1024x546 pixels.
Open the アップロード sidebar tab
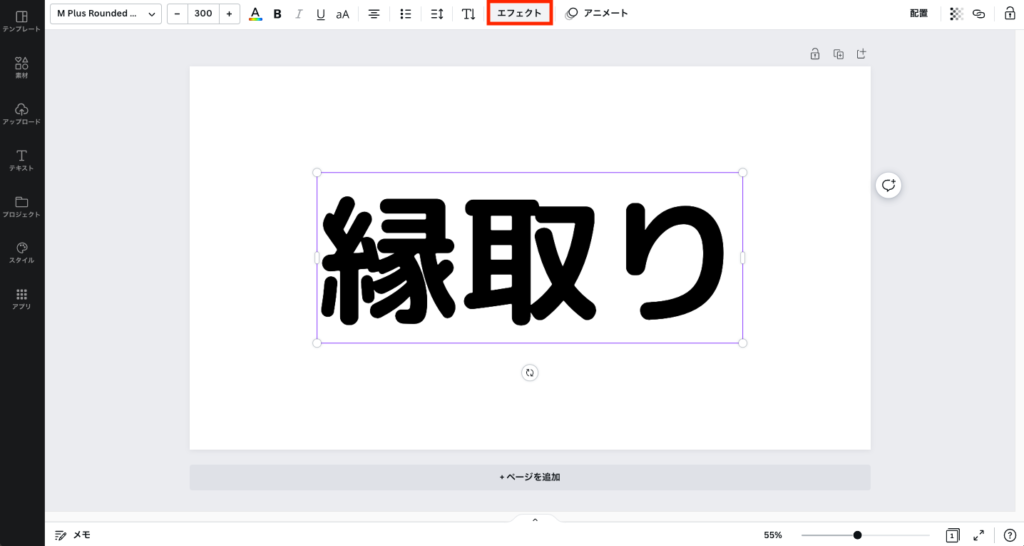(x=21, y=114)
